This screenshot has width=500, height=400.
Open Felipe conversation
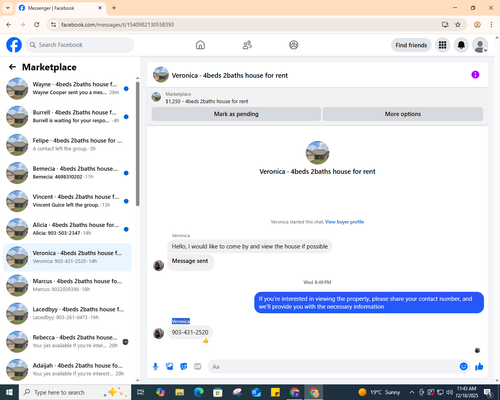pos(68,145)
